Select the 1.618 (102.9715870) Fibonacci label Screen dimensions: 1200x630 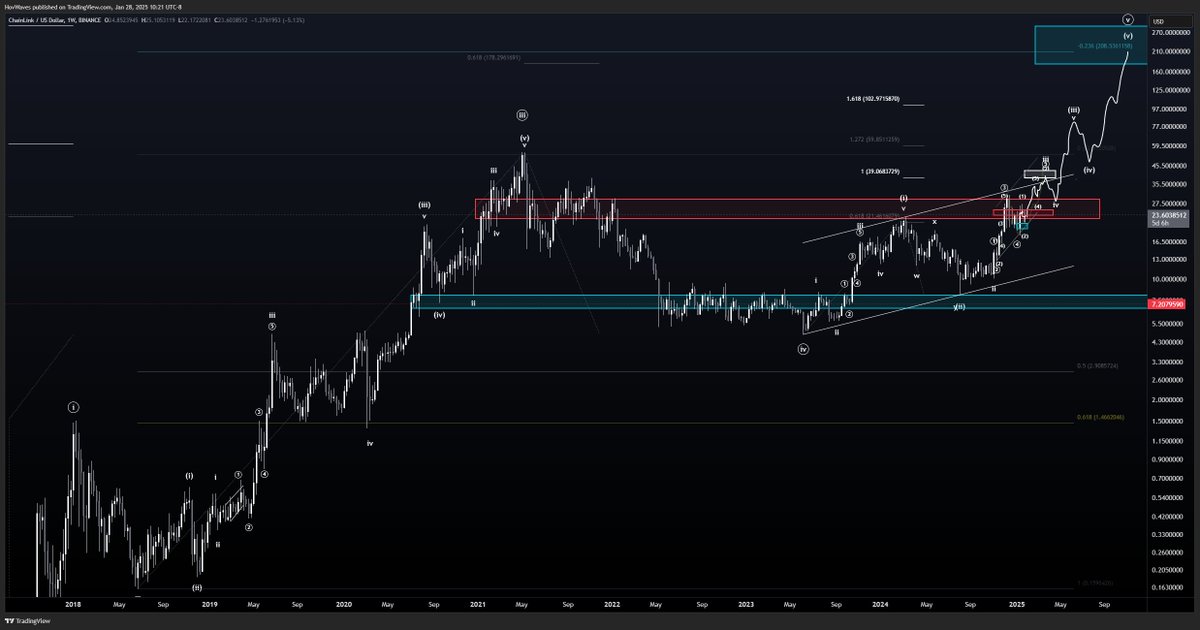pos(873,99)
